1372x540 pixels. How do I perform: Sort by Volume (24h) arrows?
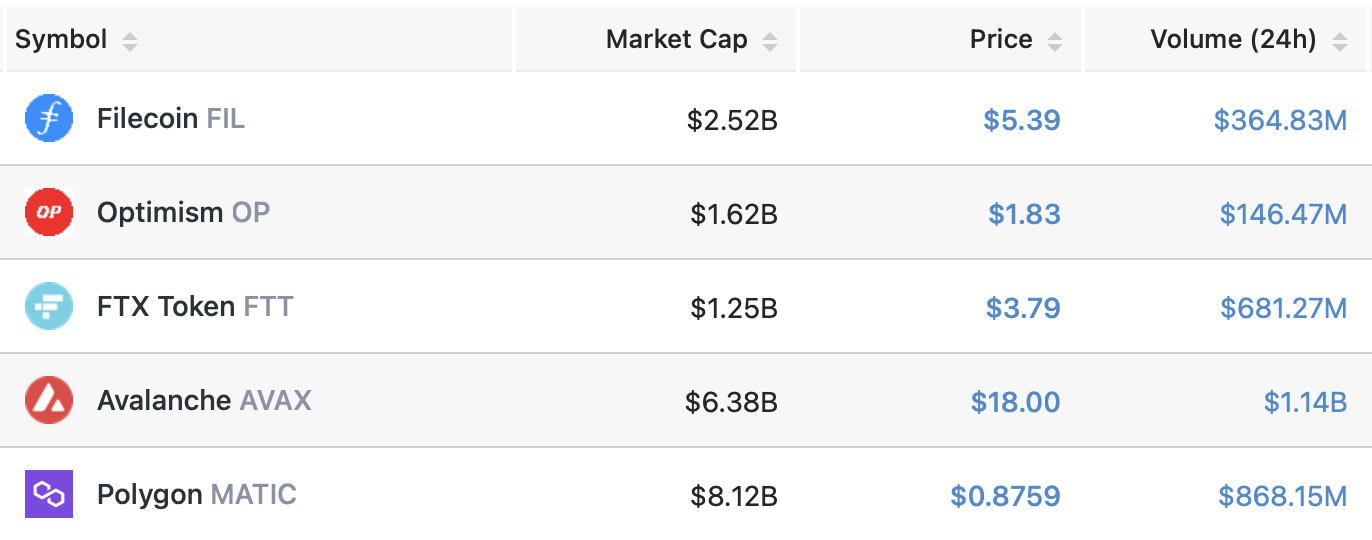tap(1338, 41)
